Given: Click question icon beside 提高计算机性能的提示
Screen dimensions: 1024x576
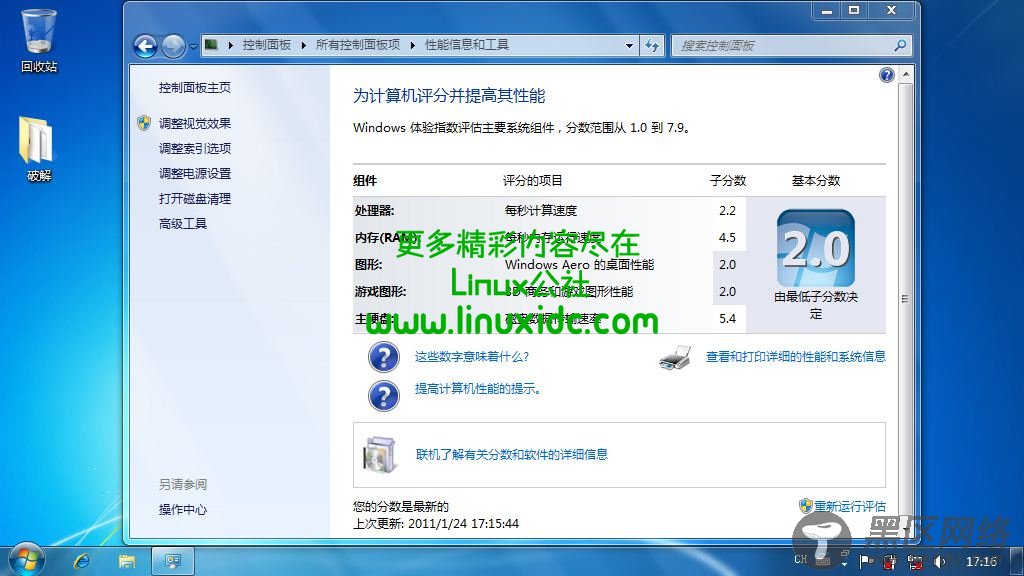Looking at the screenshot, I should 383,396.
